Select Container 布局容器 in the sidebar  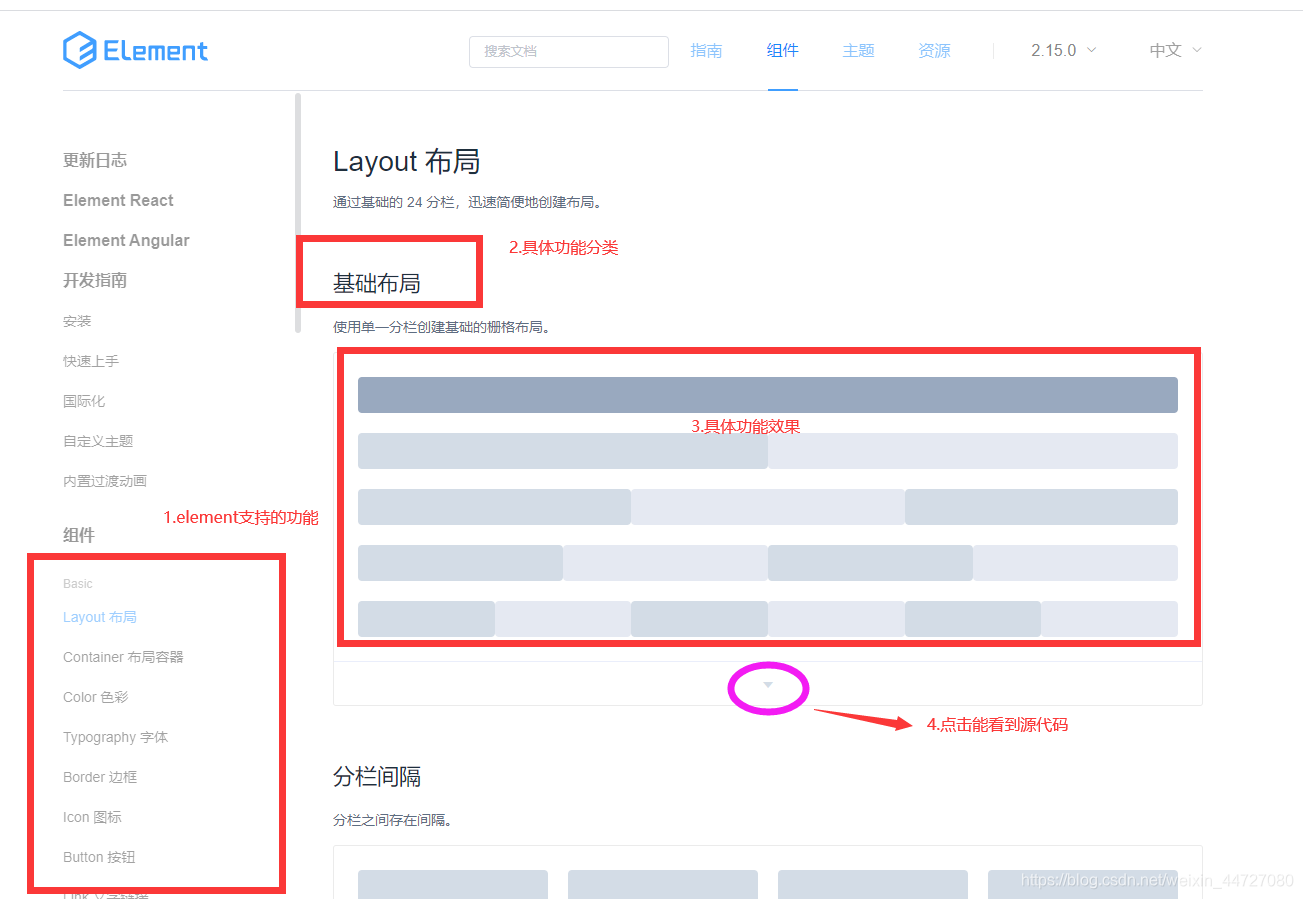click(123, 657)
